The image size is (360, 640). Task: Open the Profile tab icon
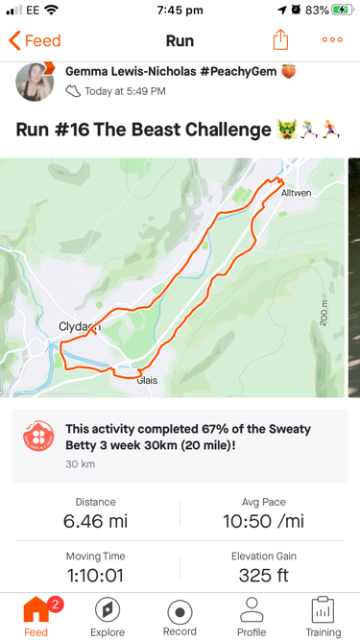point(251,616)
